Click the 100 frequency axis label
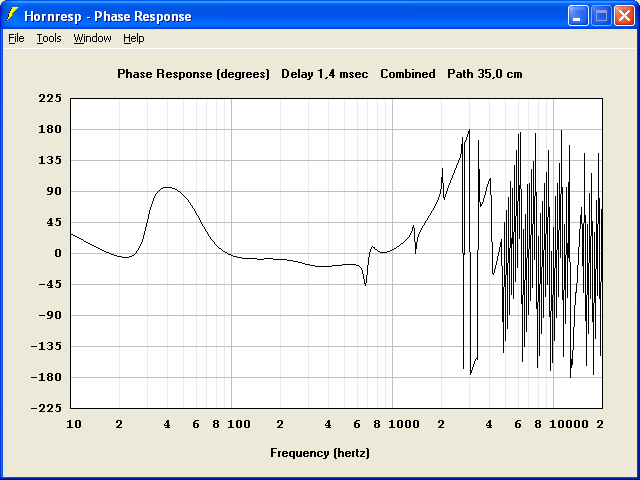 tap(239, 424)
